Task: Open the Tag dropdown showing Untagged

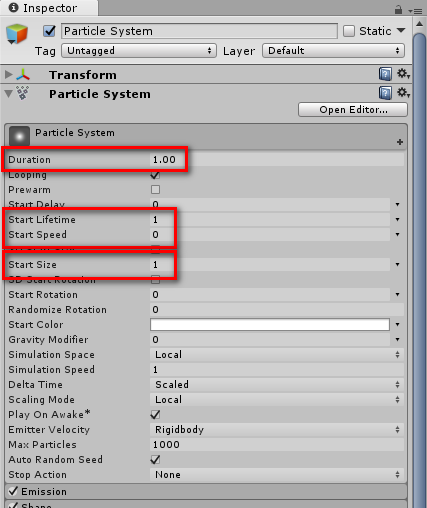Action: pos(139,51)
